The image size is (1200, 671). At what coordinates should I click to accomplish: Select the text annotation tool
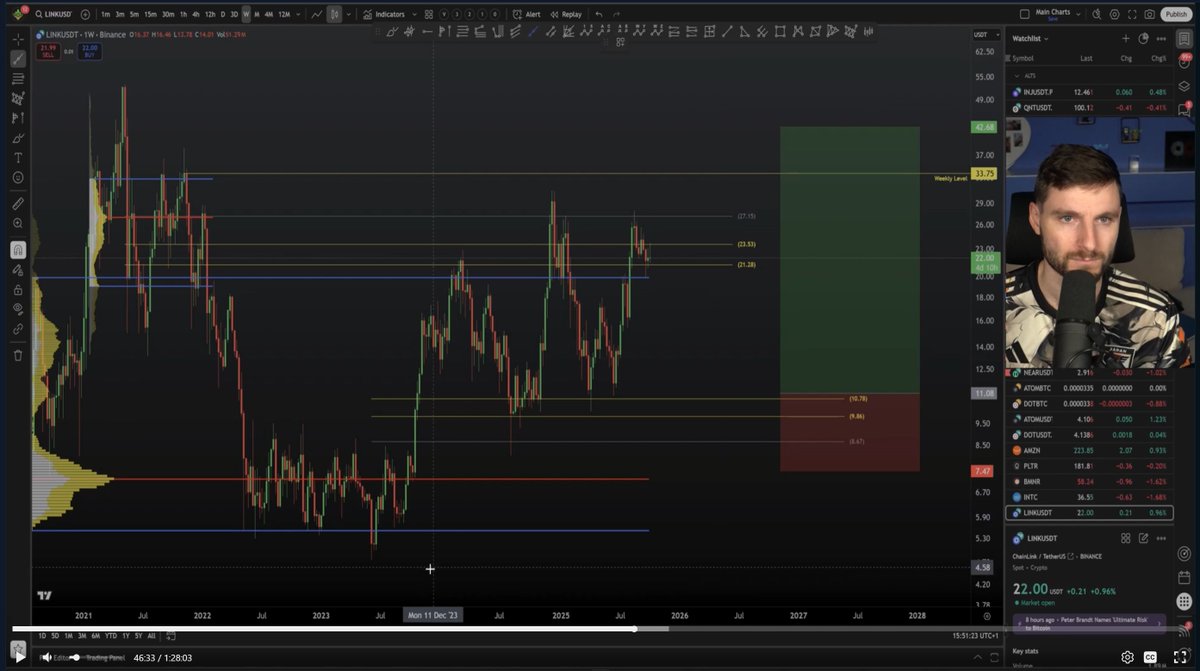pyautogui.click(x=18, y=157)
